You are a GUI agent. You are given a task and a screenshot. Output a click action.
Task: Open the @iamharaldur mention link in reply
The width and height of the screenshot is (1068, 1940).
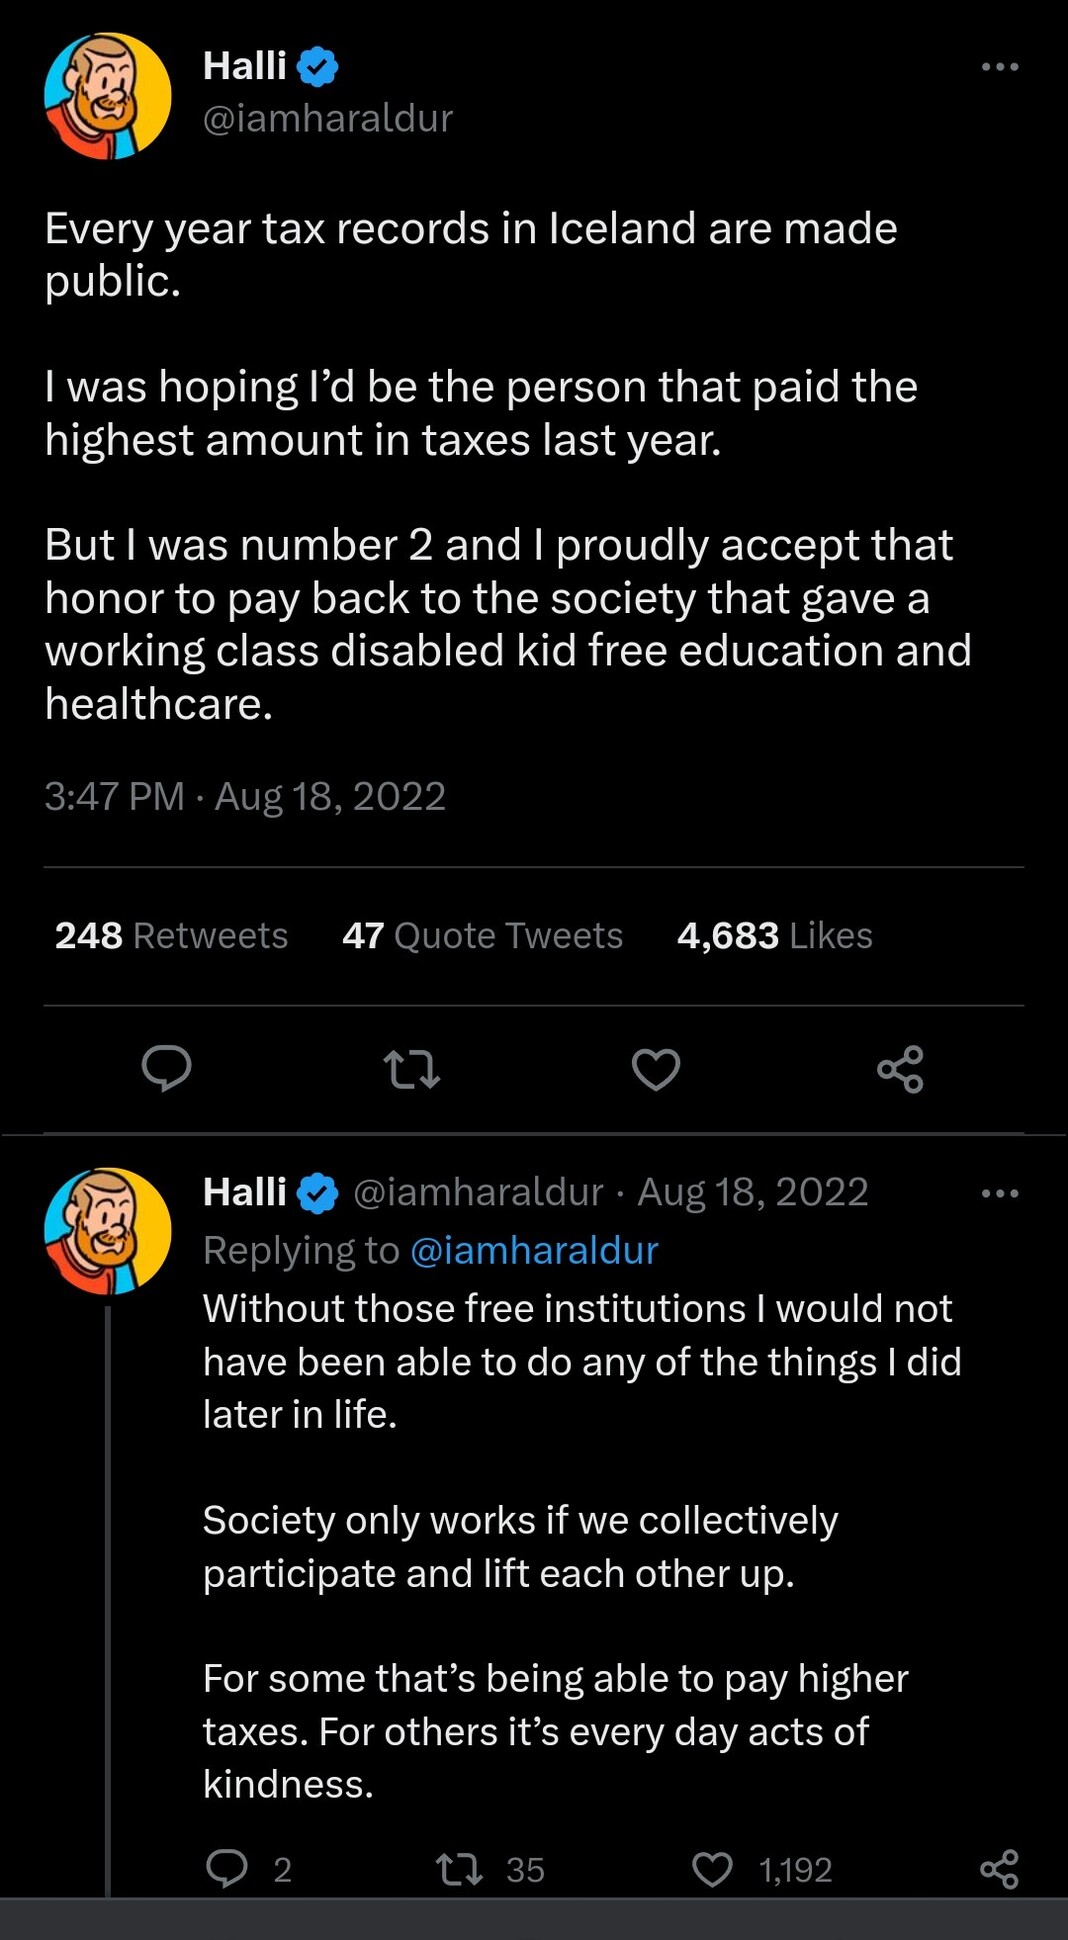534,1250
